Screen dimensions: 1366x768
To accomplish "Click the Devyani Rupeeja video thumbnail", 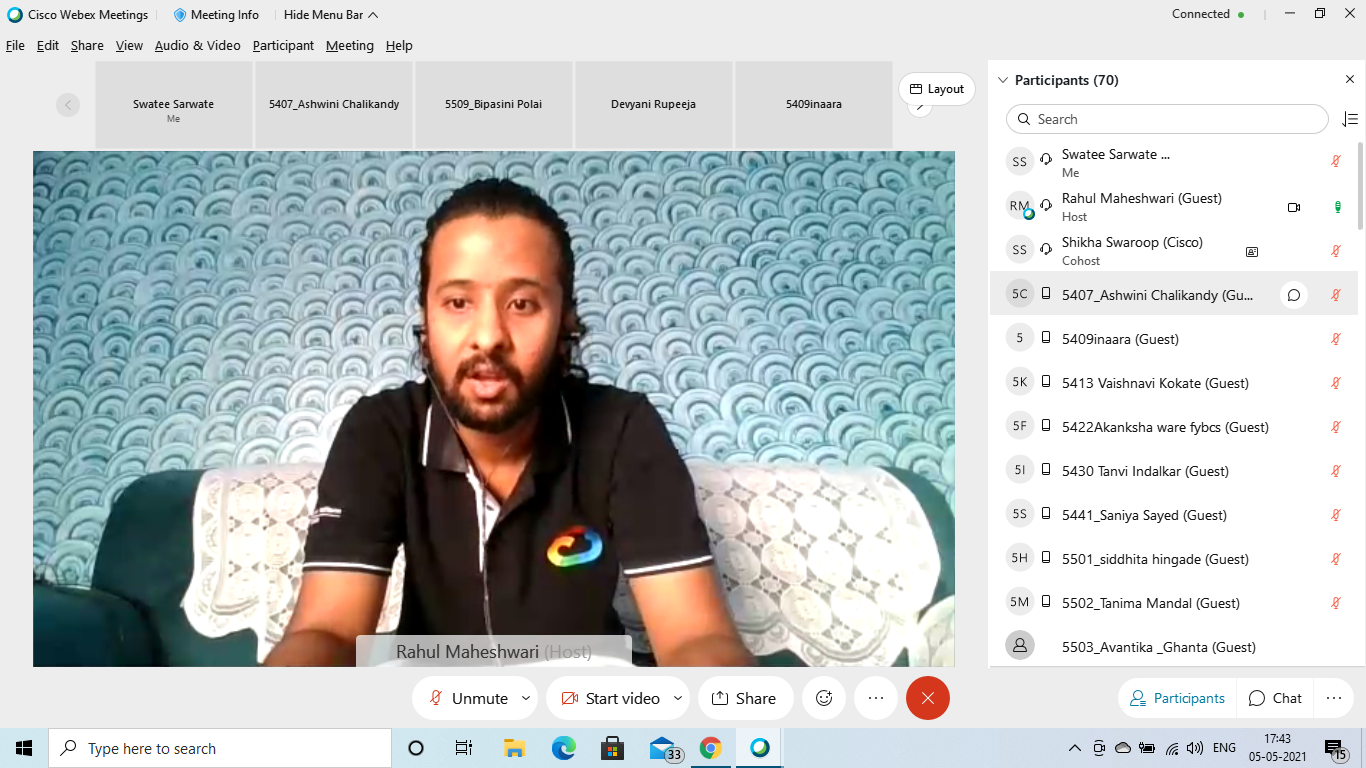I will pyautogui.click(x=653, y=104).
